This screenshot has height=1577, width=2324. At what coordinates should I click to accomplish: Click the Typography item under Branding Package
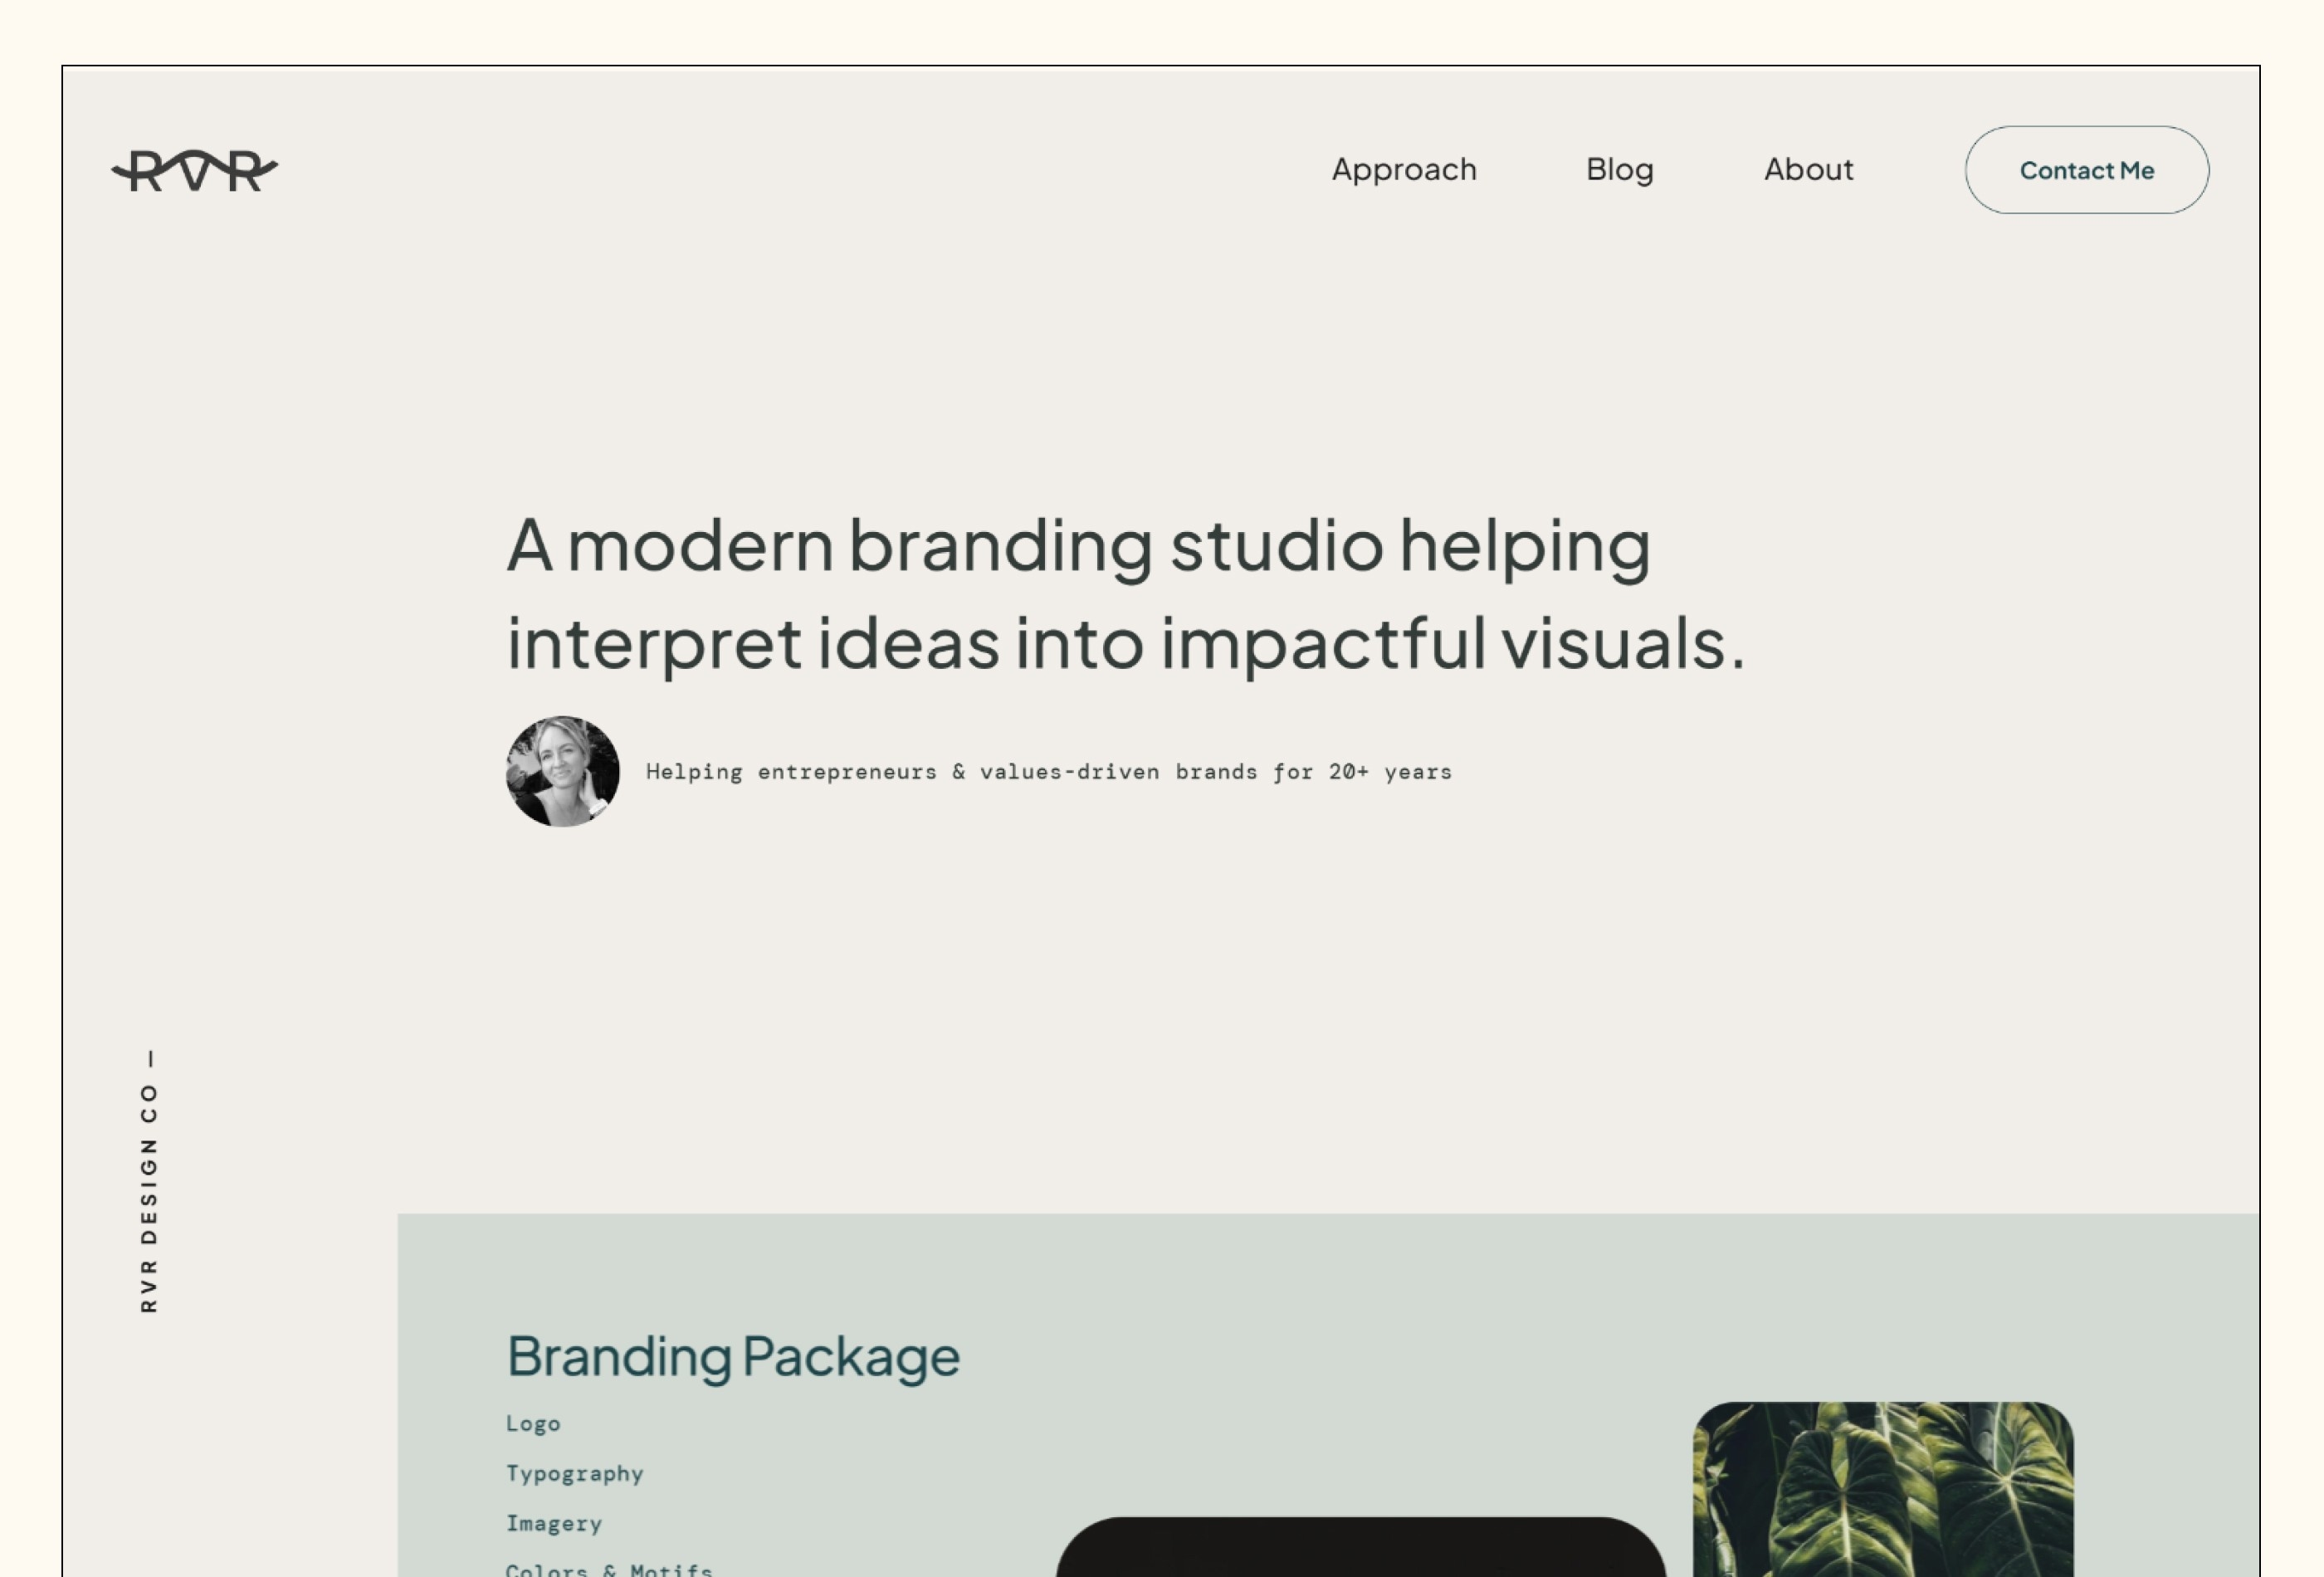pyautogui.click(x=574, y=1473)
